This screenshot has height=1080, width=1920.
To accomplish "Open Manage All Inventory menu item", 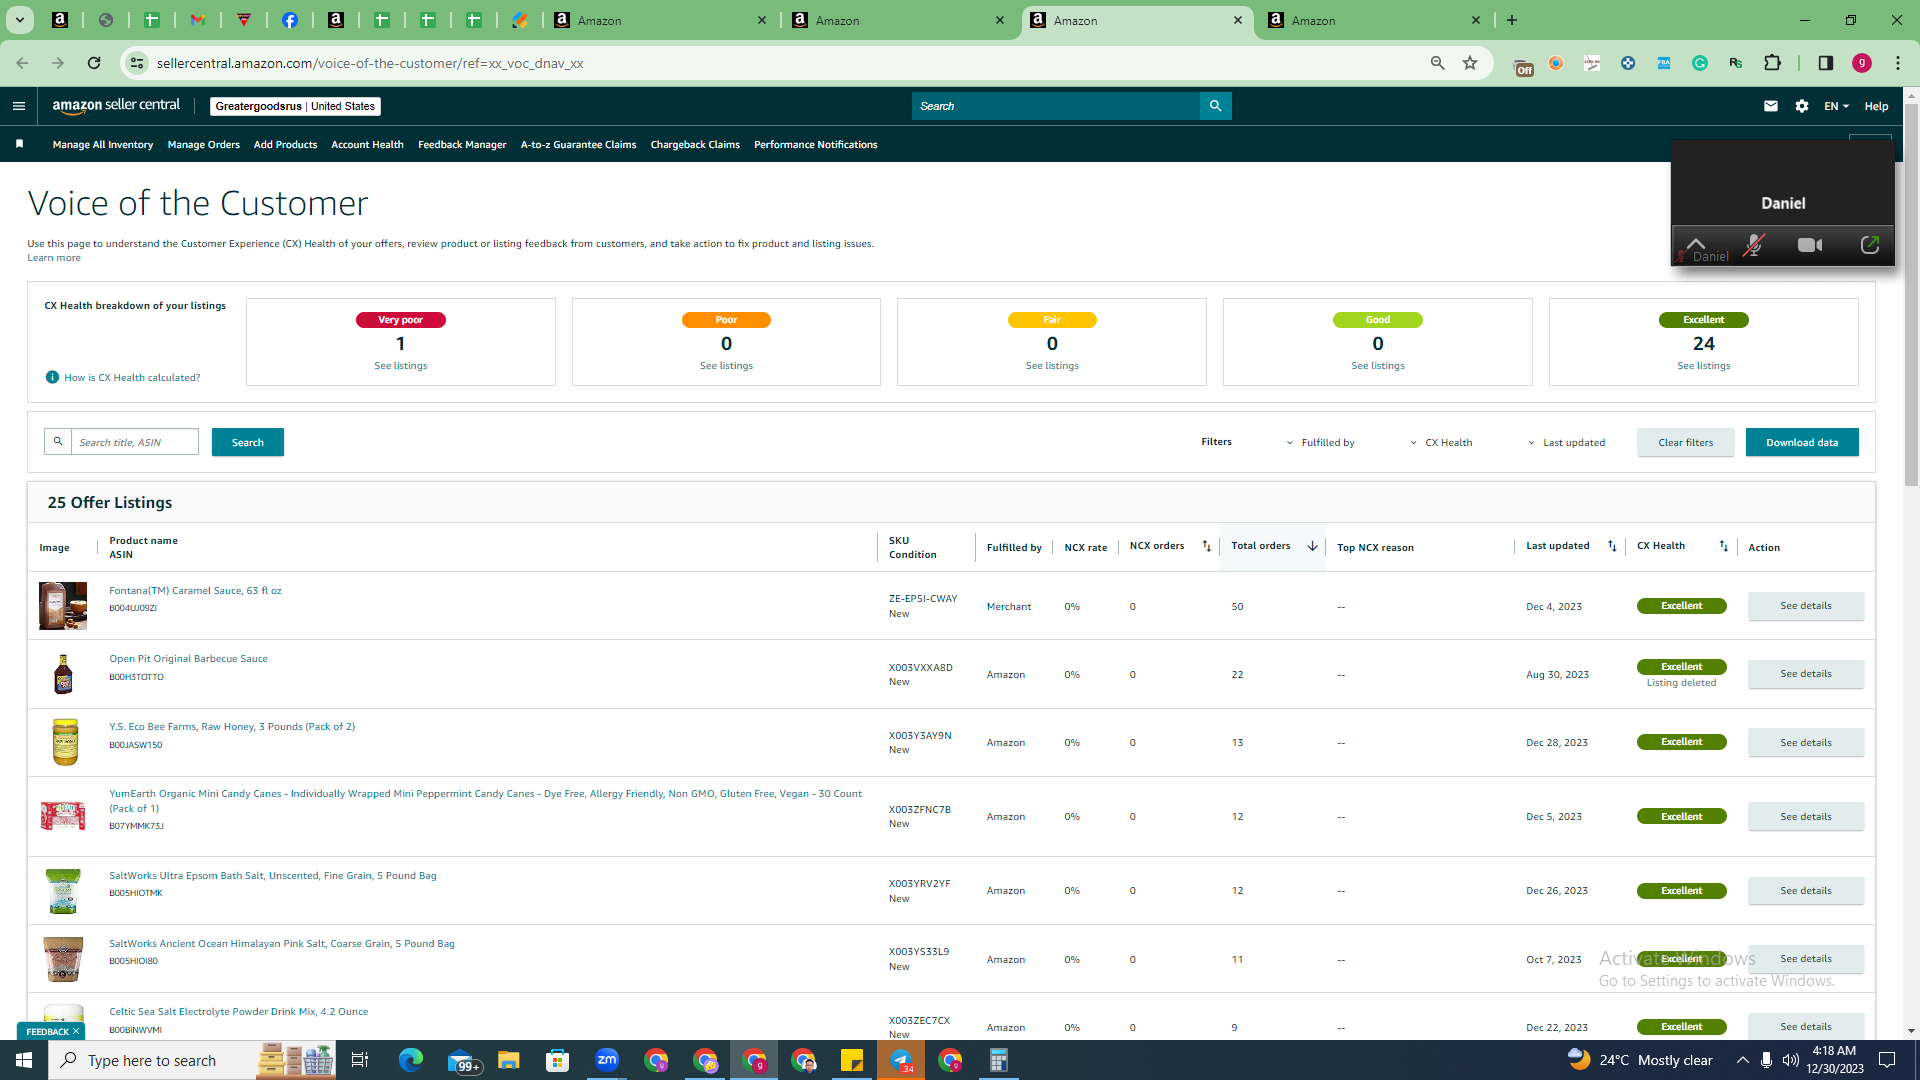I will tap(103, 144).
